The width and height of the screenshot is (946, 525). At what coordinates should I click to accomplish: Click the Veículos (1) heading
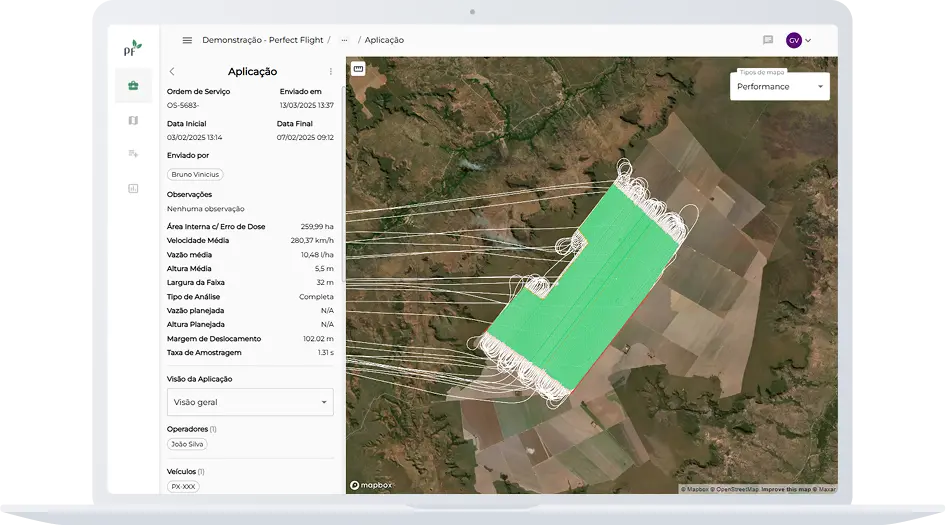186,471
